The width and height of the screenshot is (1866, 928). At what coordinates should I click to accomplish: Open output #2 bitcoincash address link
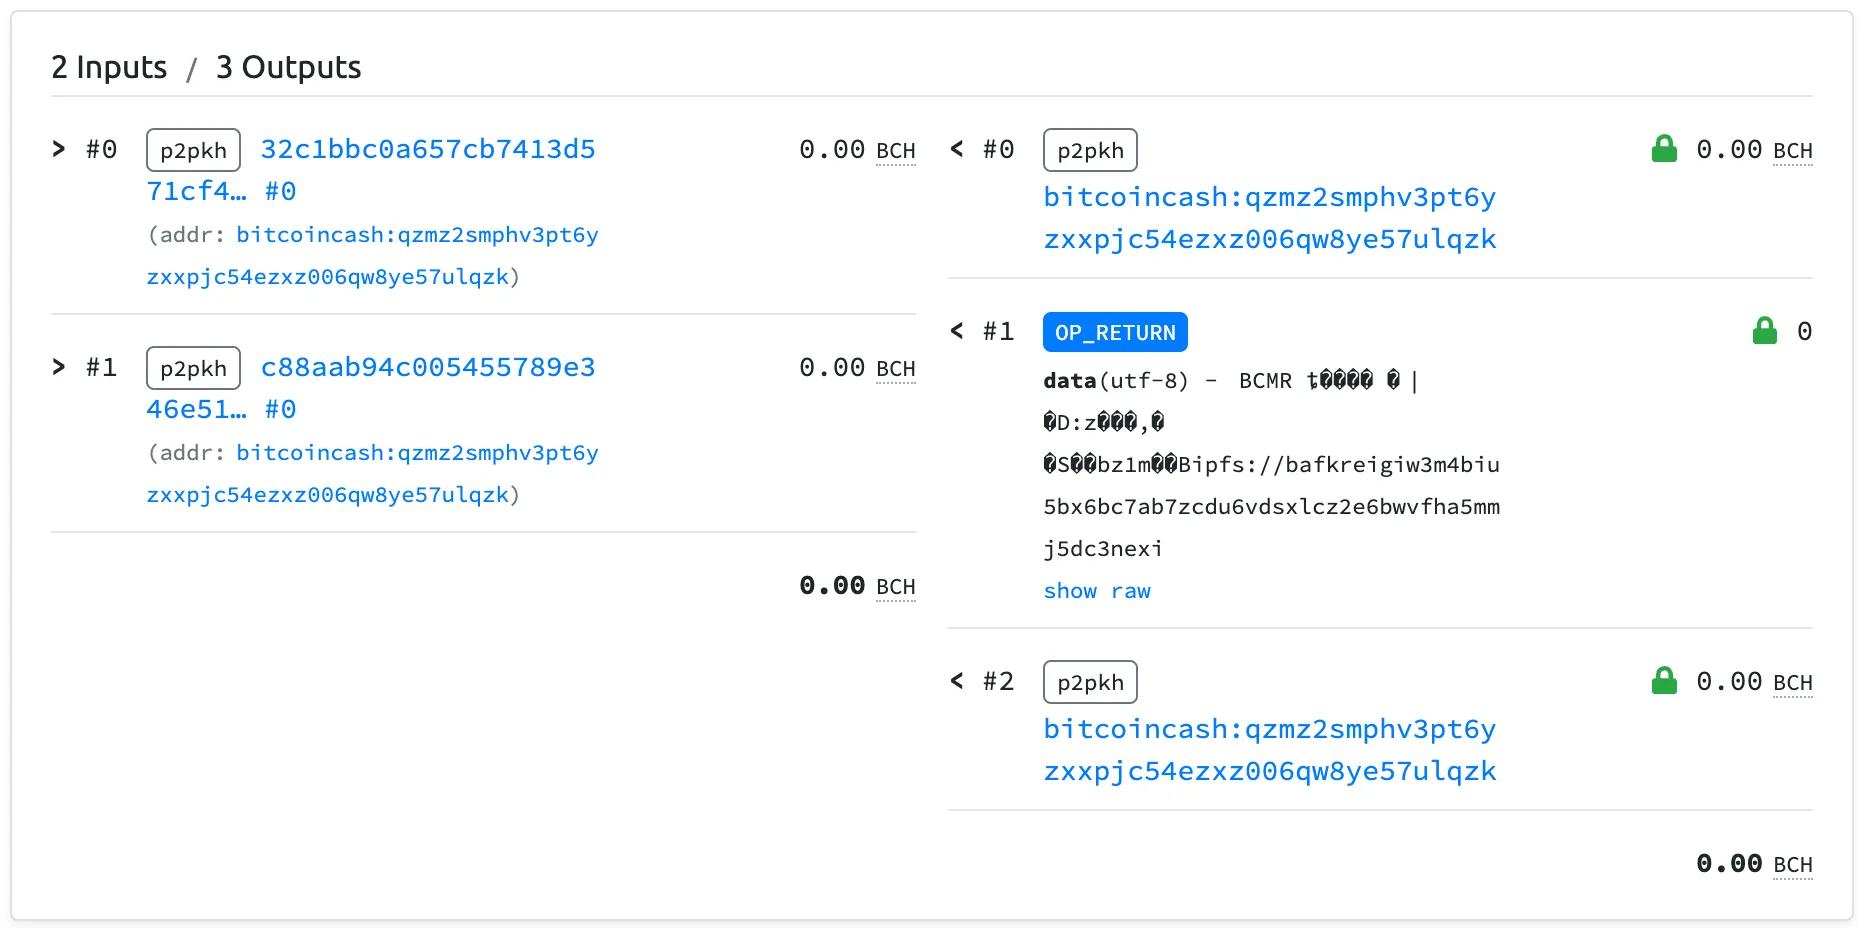point(1270,750)
